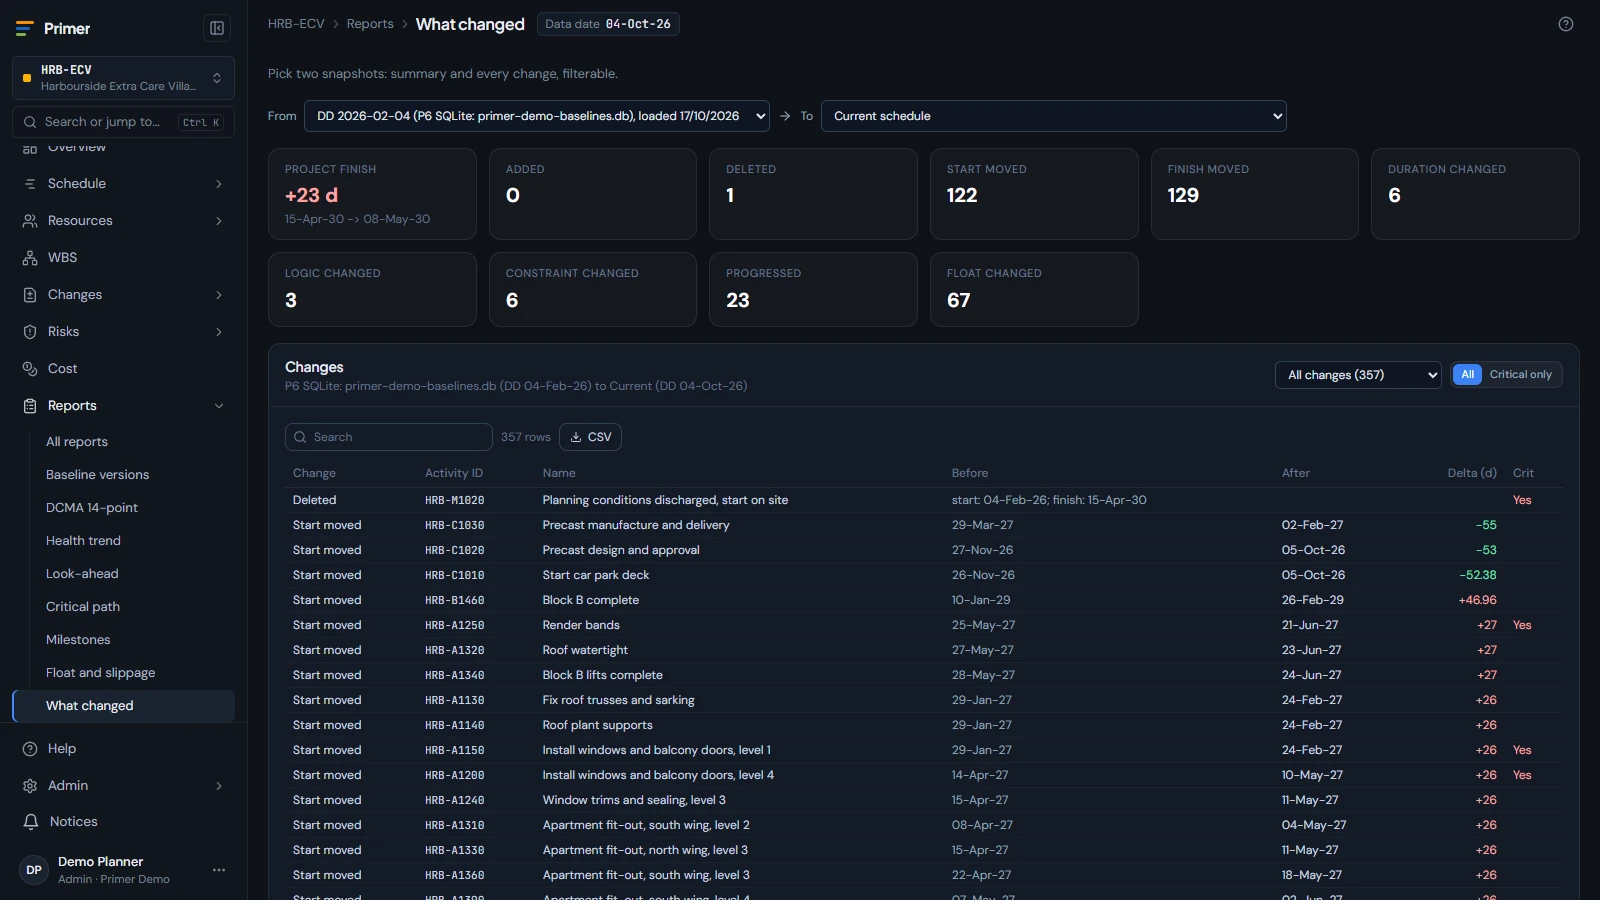This screenshot has width=1600, height=900.
Task: Click the Start Moved 122 card
Action: pyautogui.click(x=1034, y=194)
